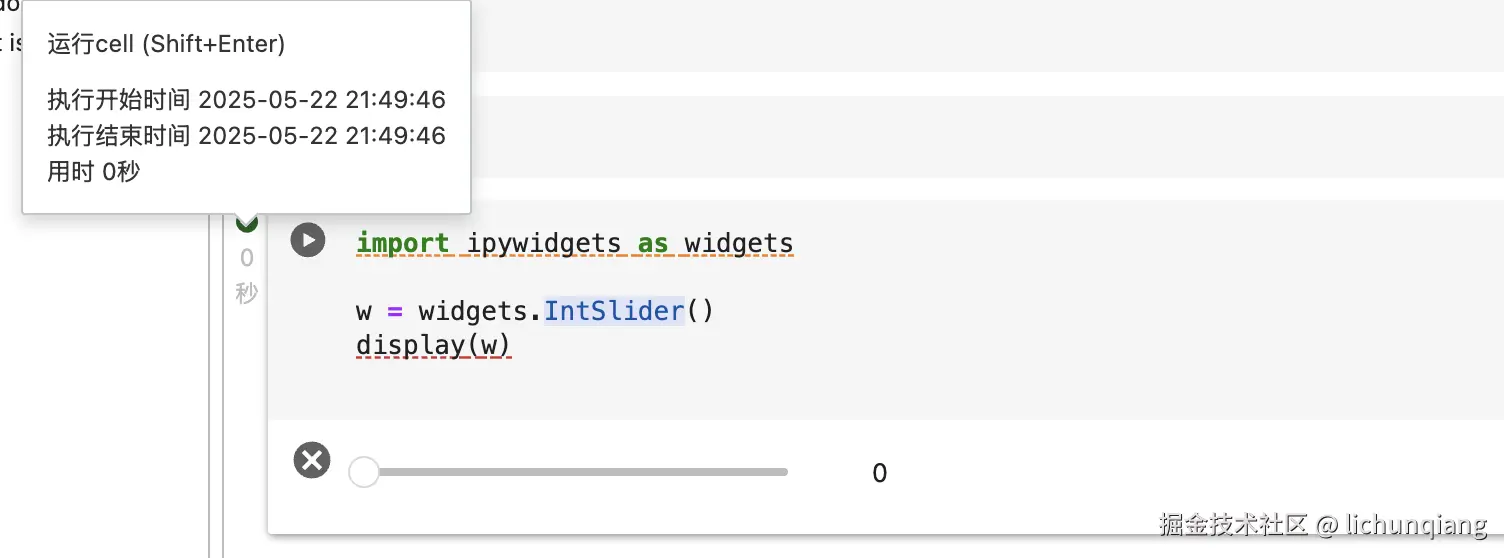Click the 'as' keyword in code

[x=653, y=243]
